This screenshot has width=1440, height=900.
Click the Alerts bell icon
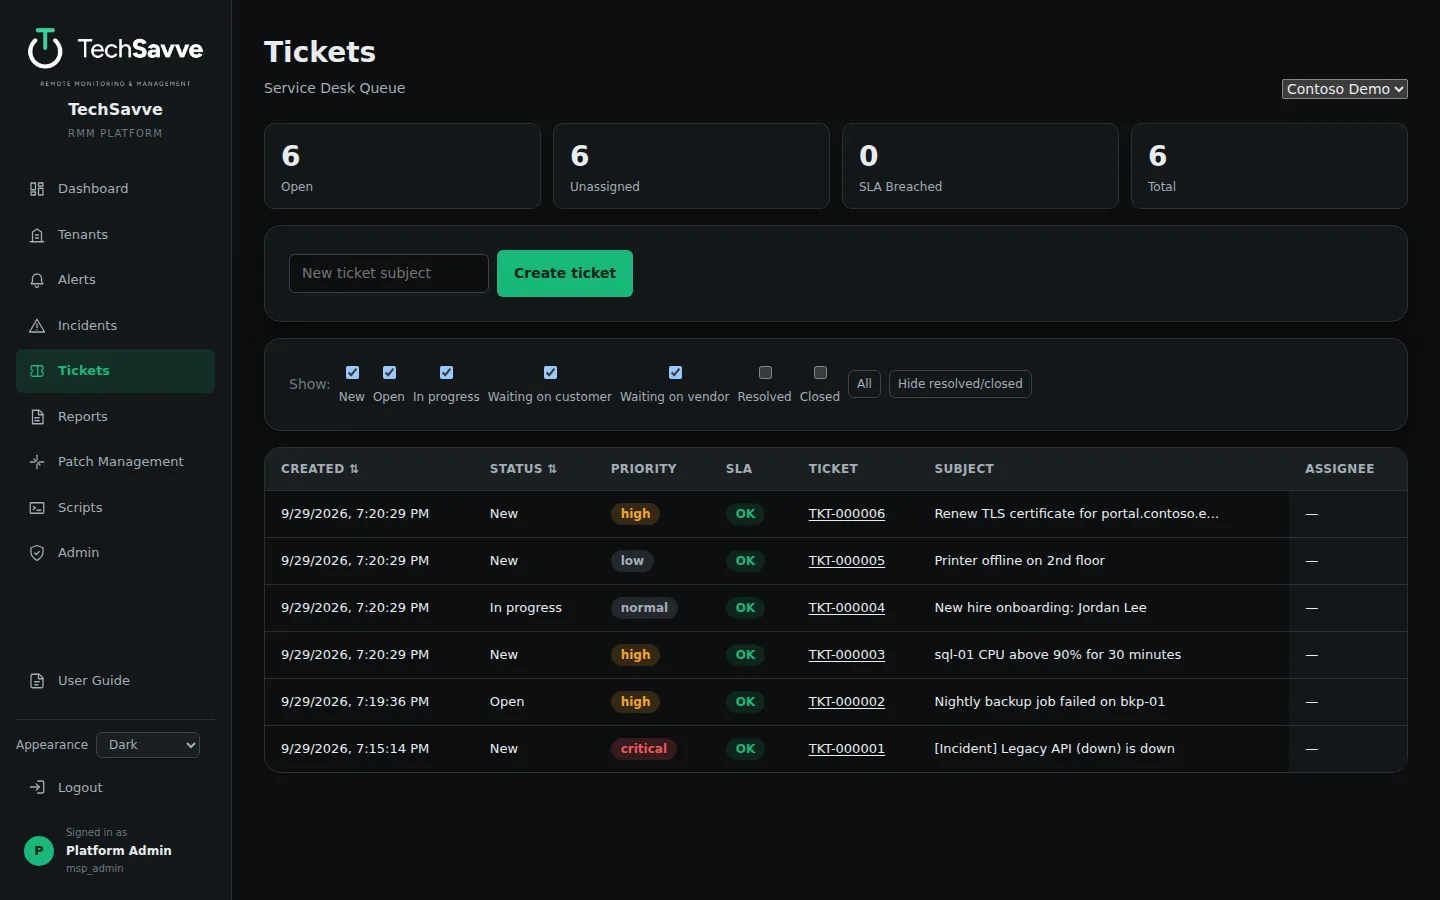coord(37,280)
